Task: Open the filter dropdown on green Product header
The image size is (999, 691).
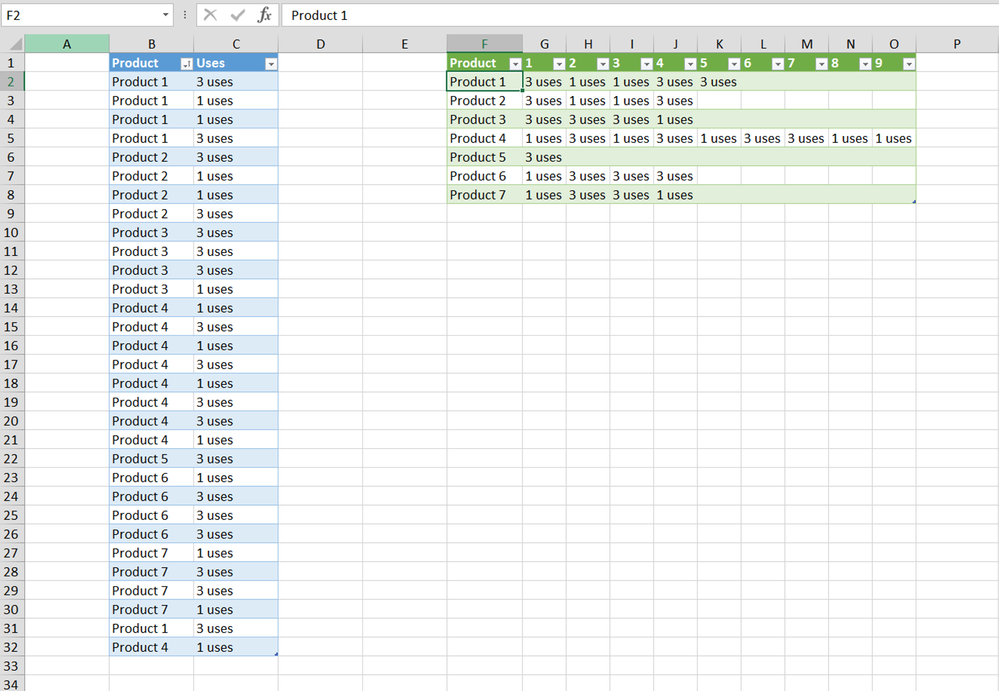Action: [x=515, y=64]
